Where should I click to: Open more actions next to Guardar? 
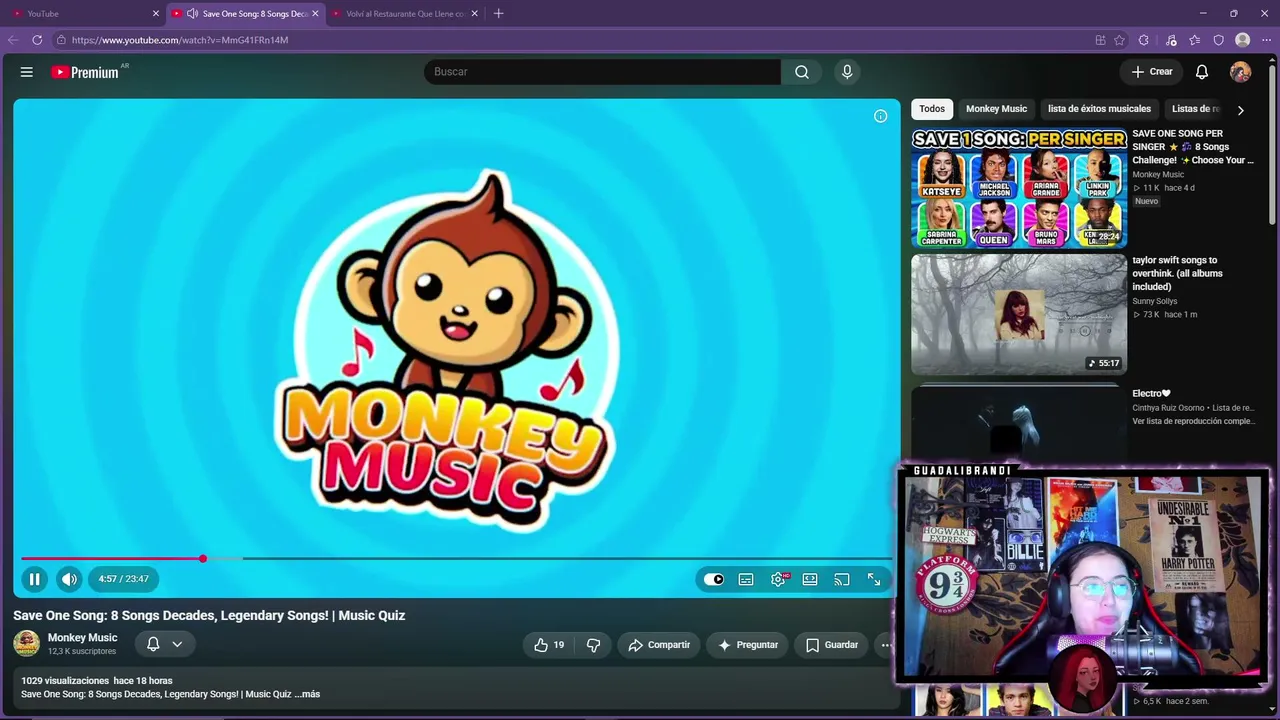[x=885, y=645]
